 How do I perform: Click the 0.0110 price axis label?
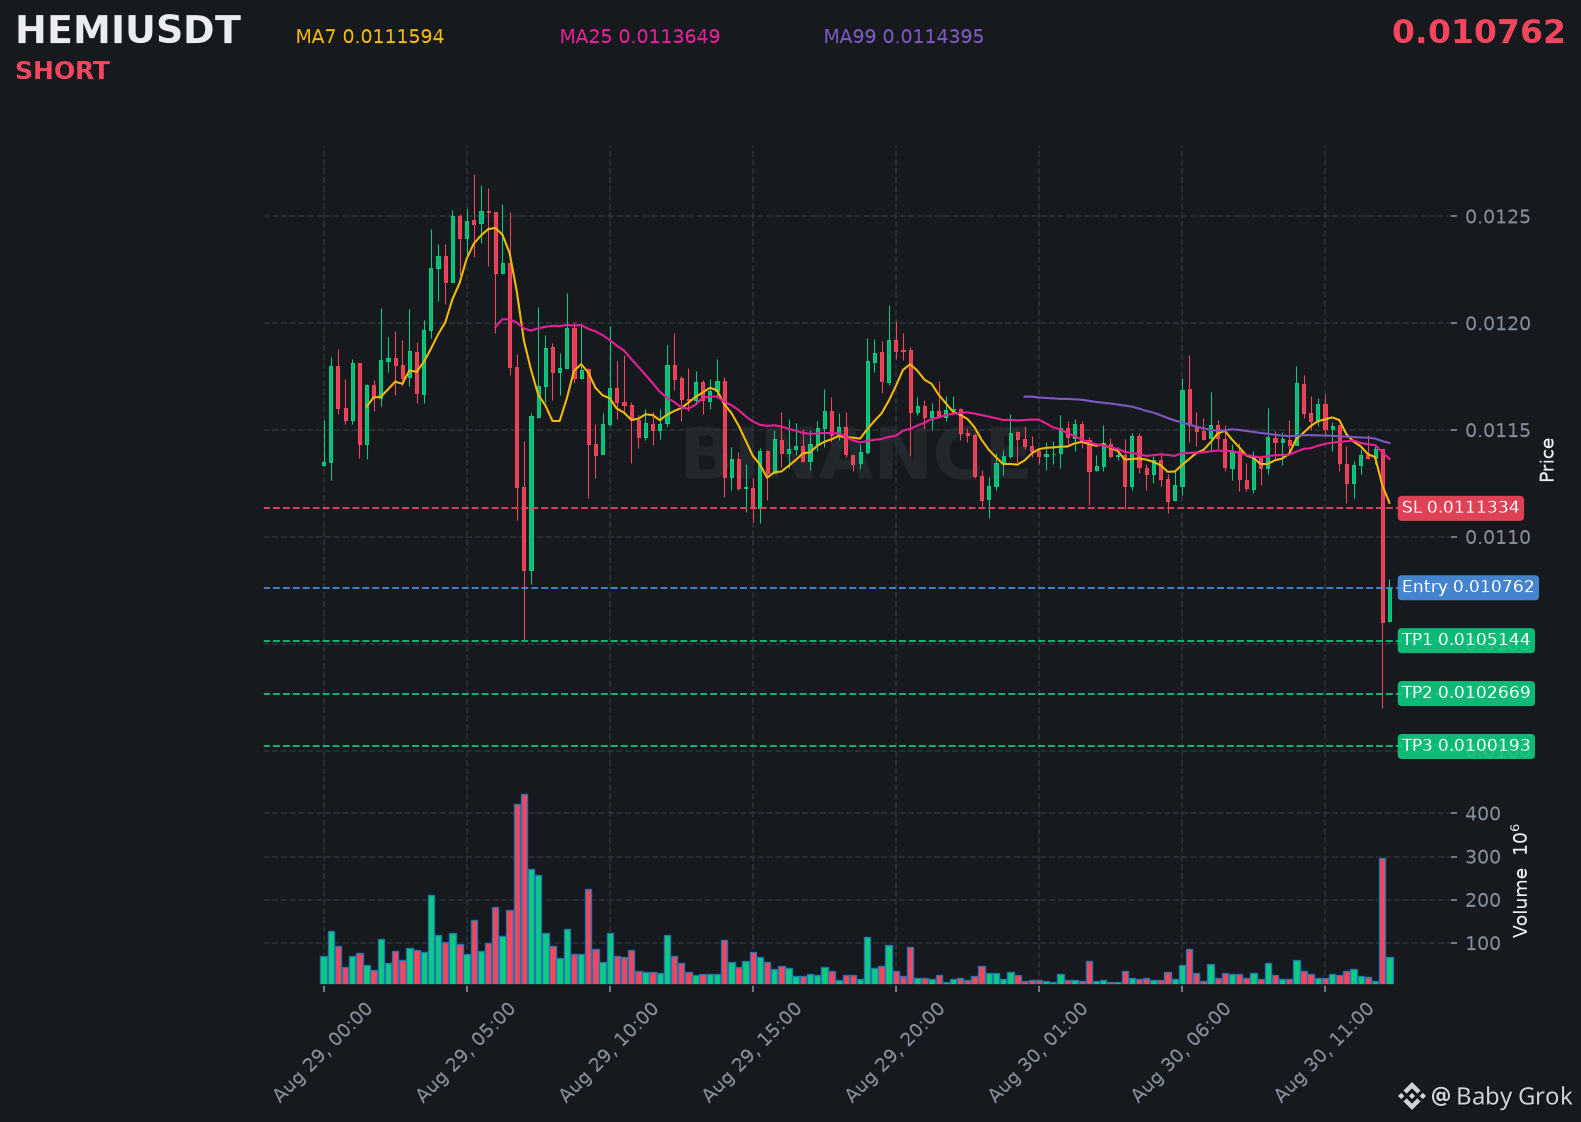point(1497,538)
